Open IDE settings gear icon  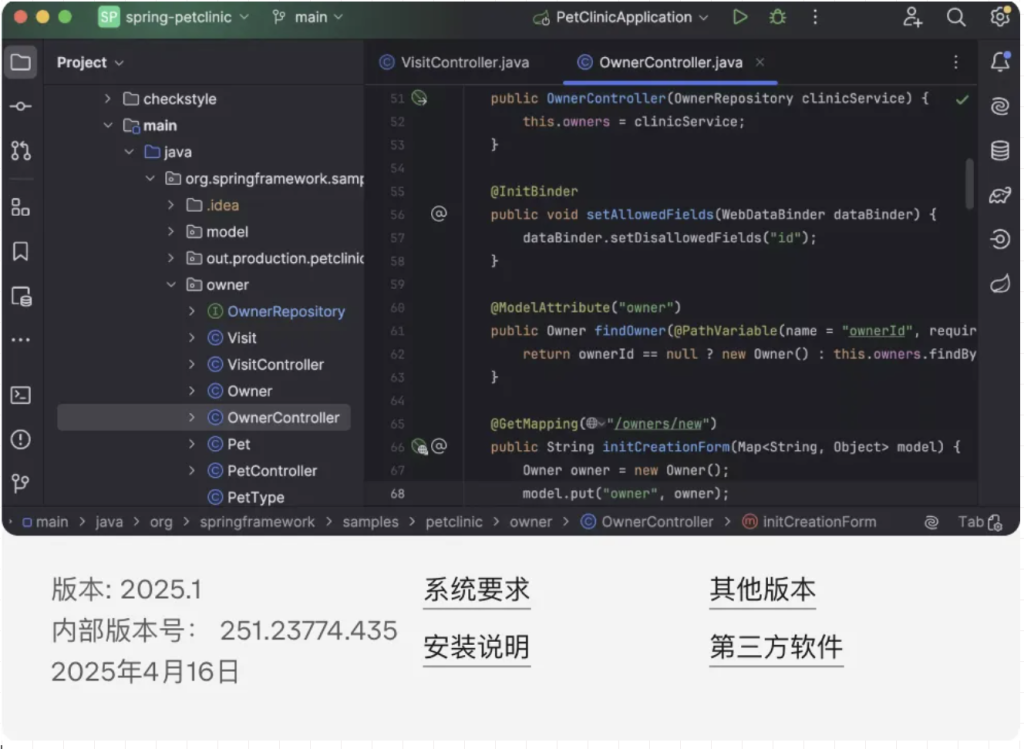point(999,17)
